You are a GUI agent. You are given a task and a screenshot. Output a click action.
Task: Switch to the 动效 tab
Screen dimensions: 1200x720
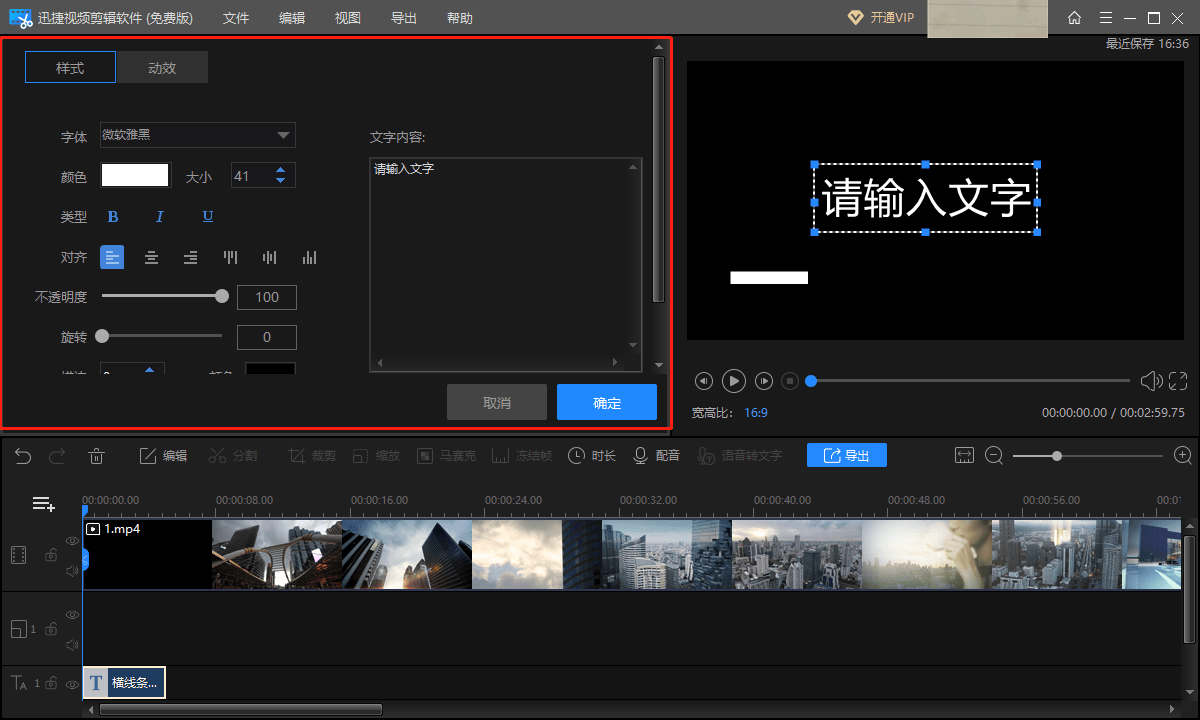tap(162, 67)
